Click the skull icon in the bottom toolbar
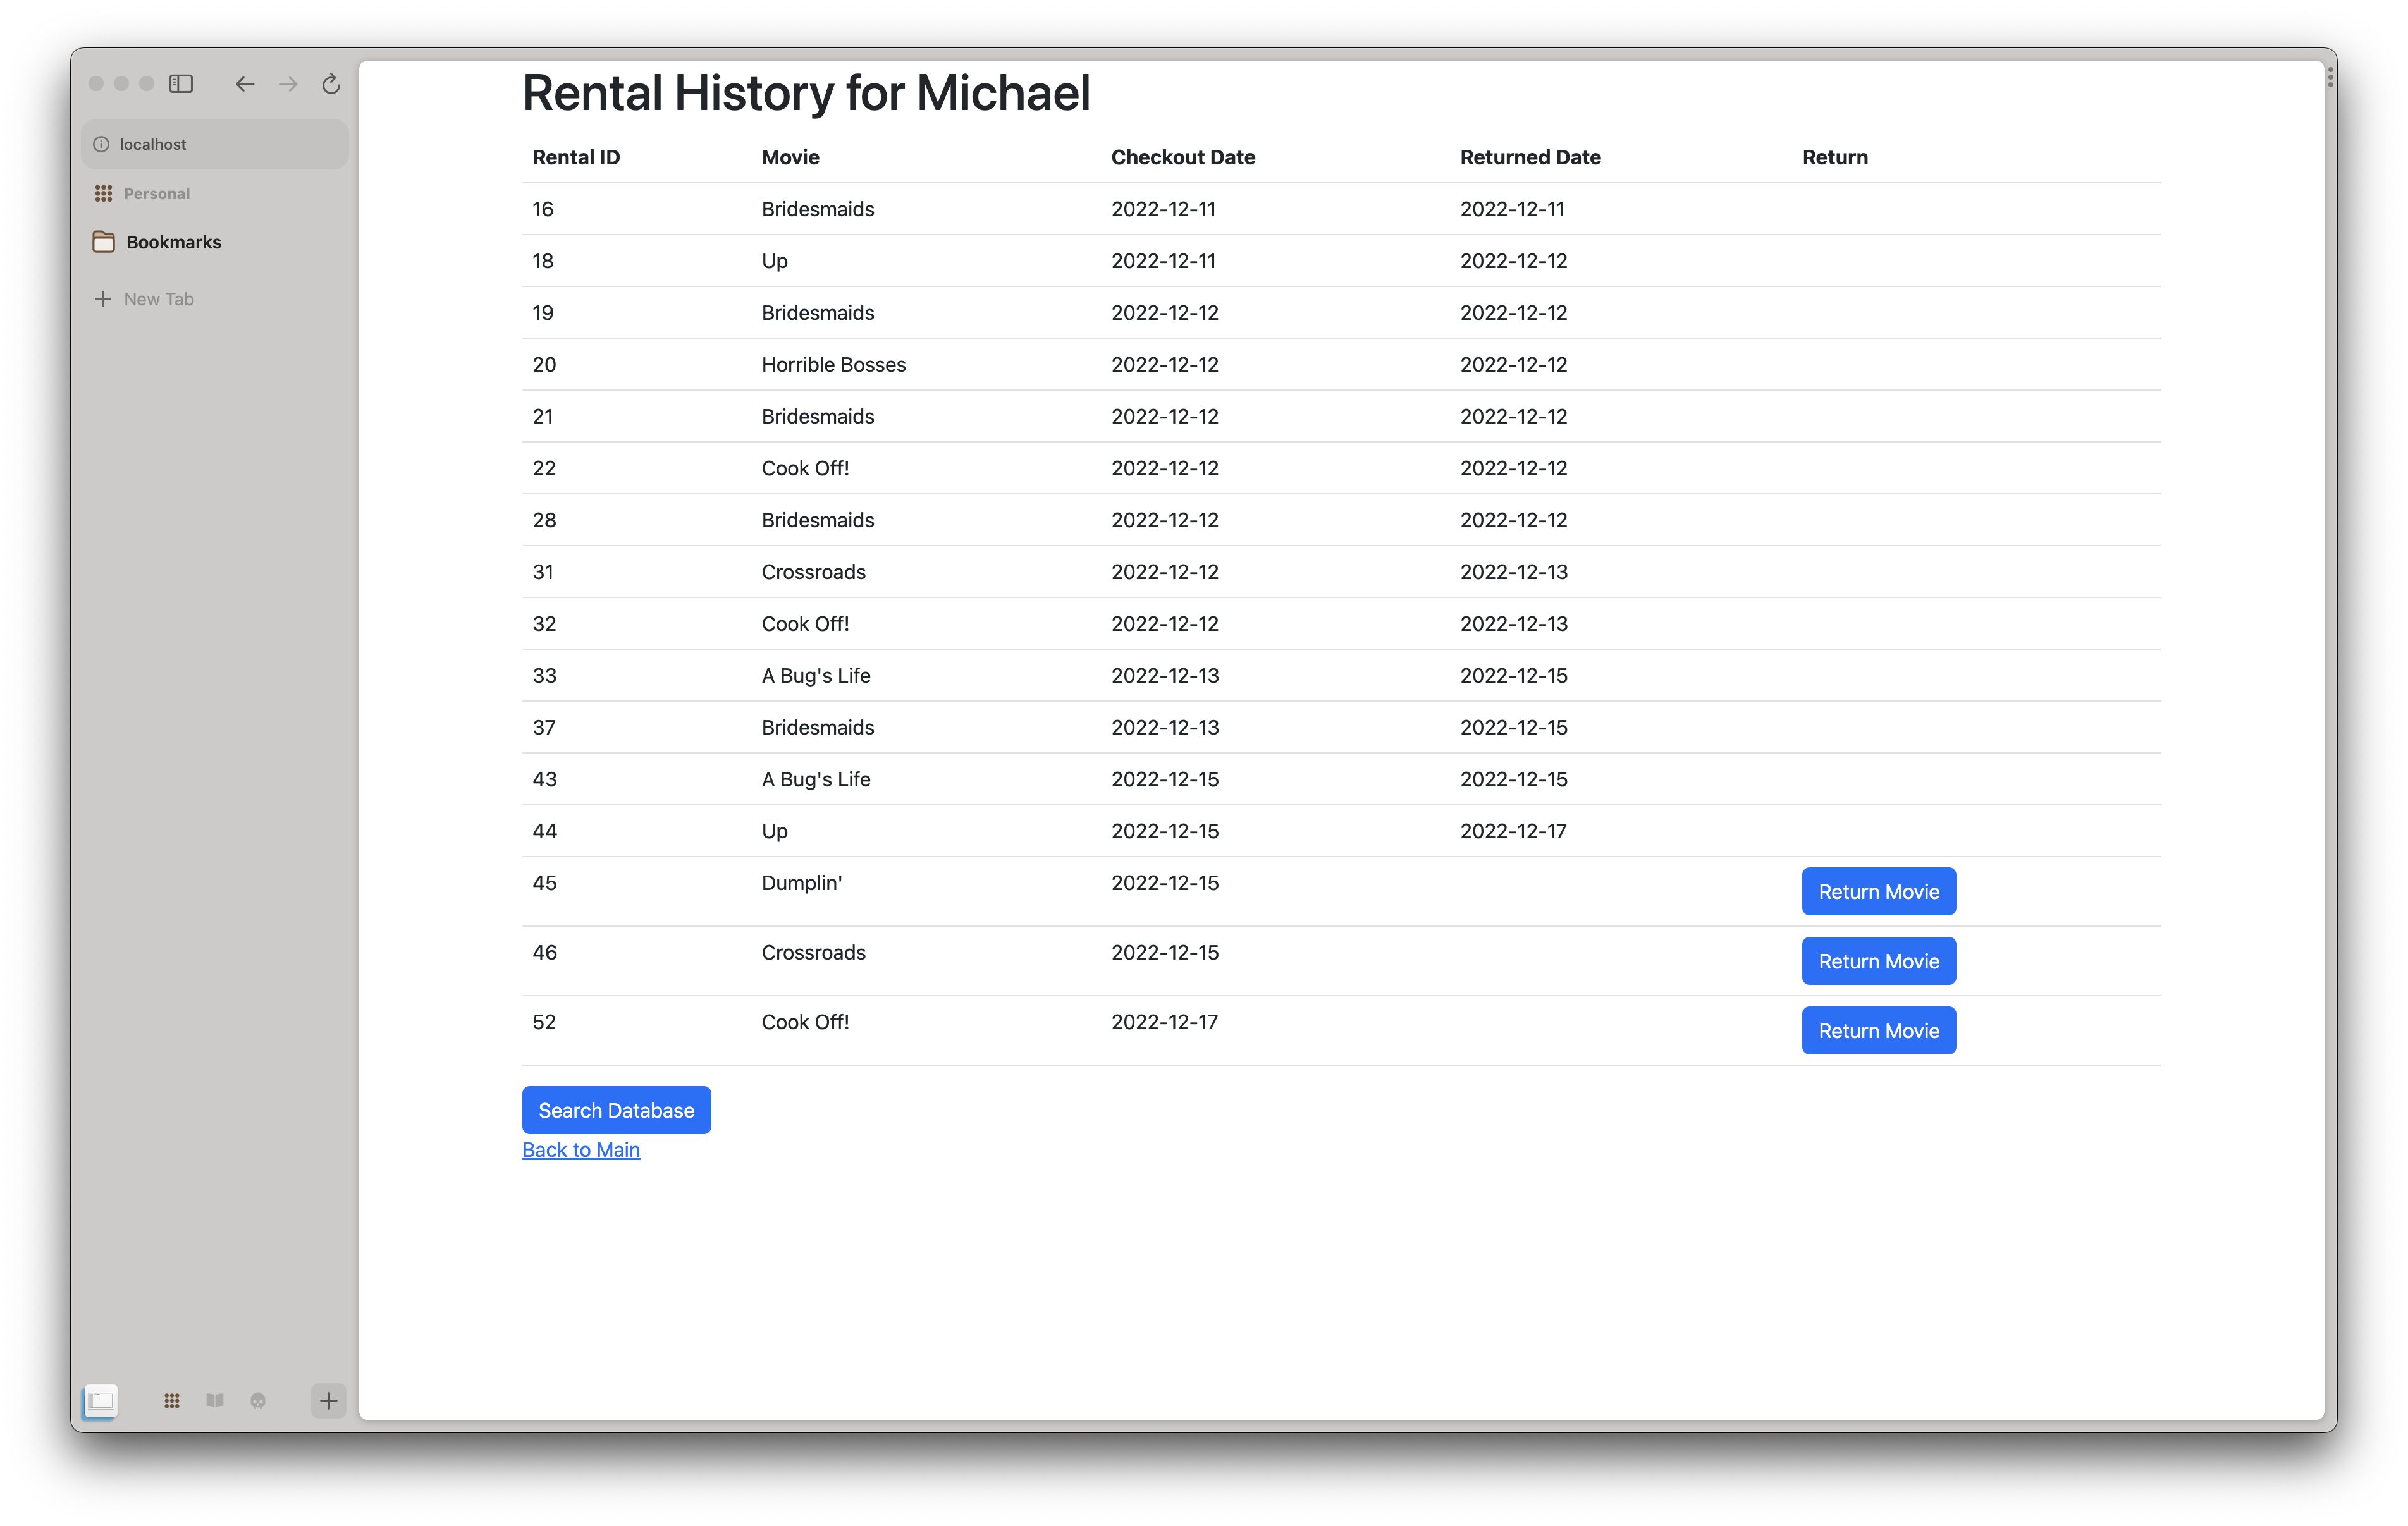The image size is (2408, 1526). coord(259,1400)
